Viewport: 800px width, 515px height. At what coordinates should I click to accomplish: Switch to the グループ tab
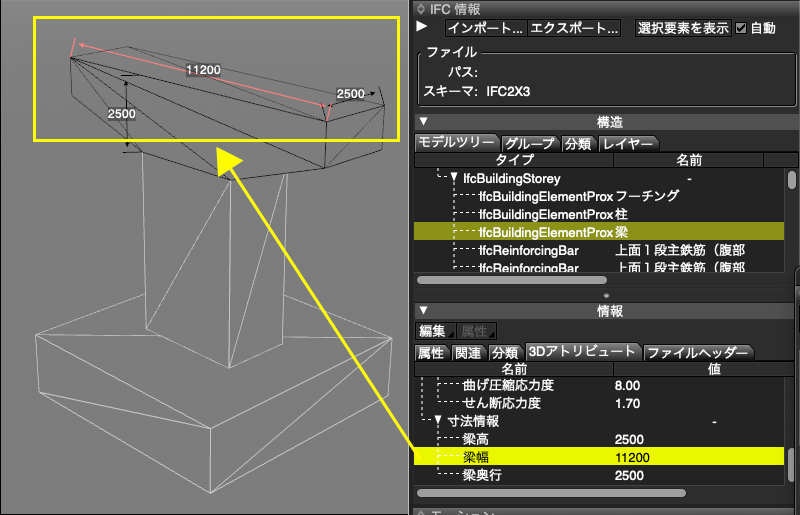tap(529, 143)
